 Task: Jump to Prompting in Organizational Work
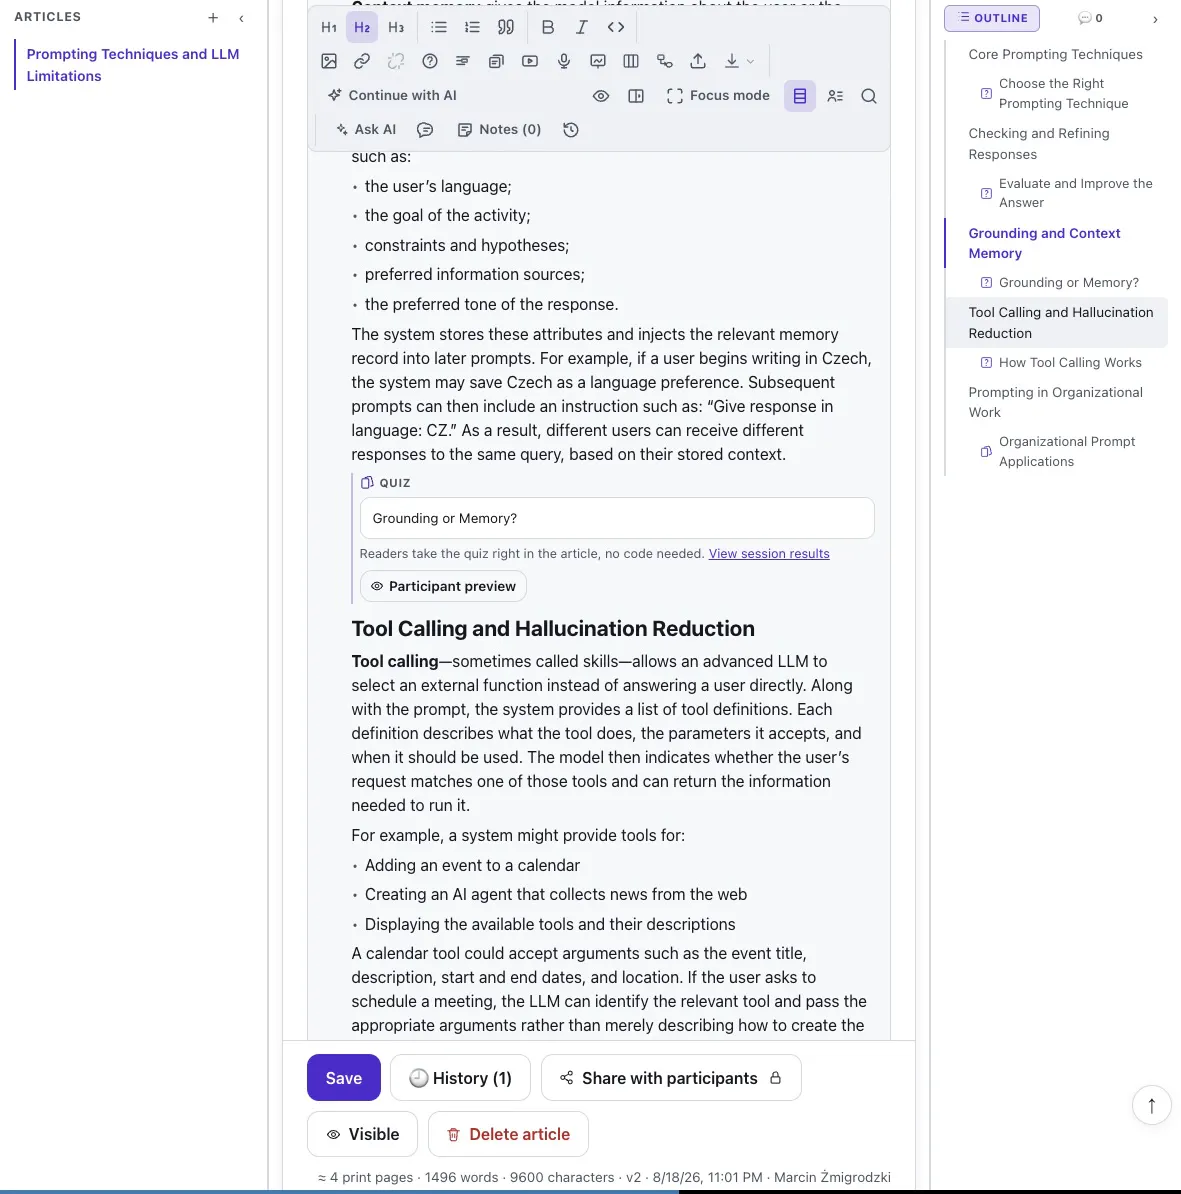coord(1055,402)
